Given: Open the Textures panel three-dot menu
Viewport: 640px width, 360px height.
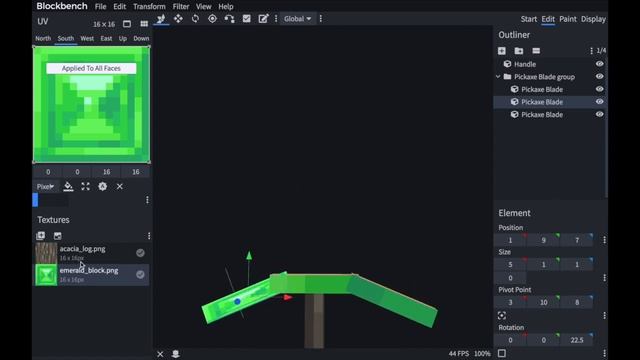Looking at the screenshot, I should tap(149, 236).
